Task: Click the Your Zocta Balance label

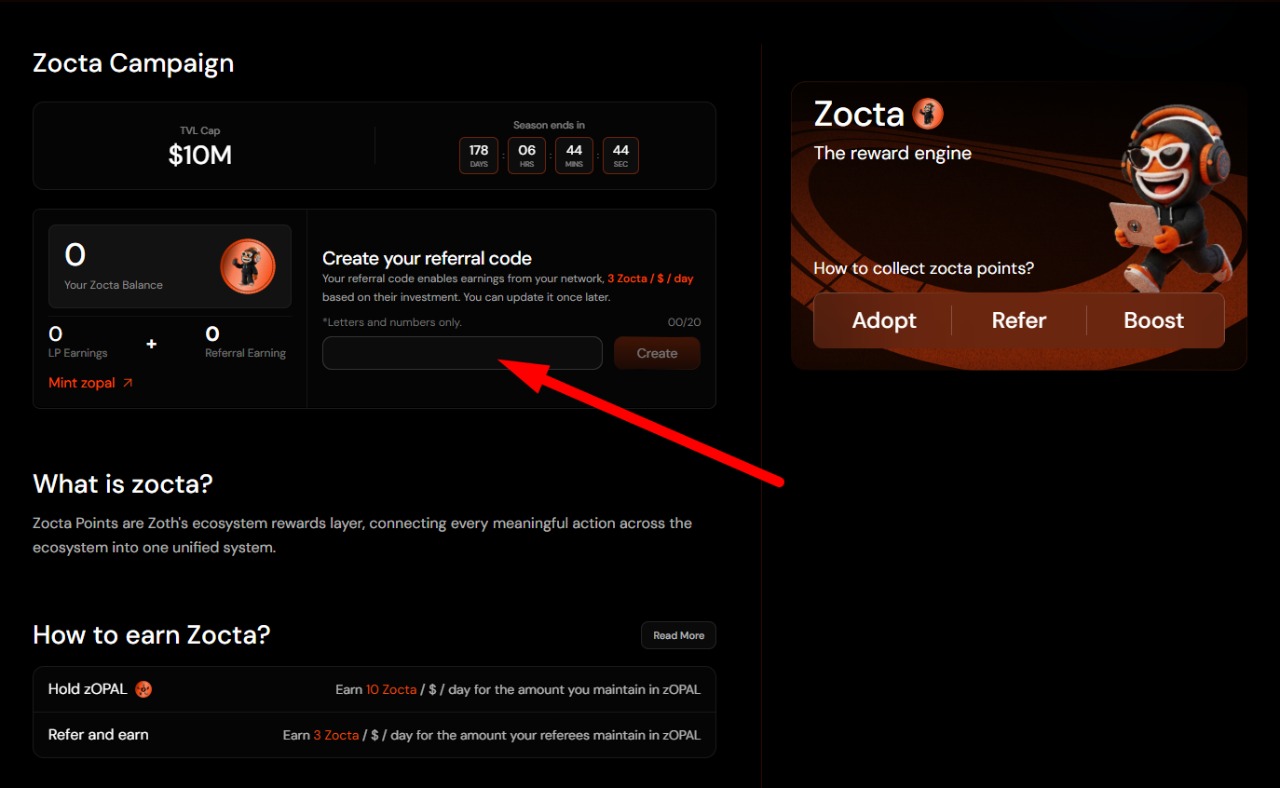Action: pyautogui.click(x=113, y=285)
